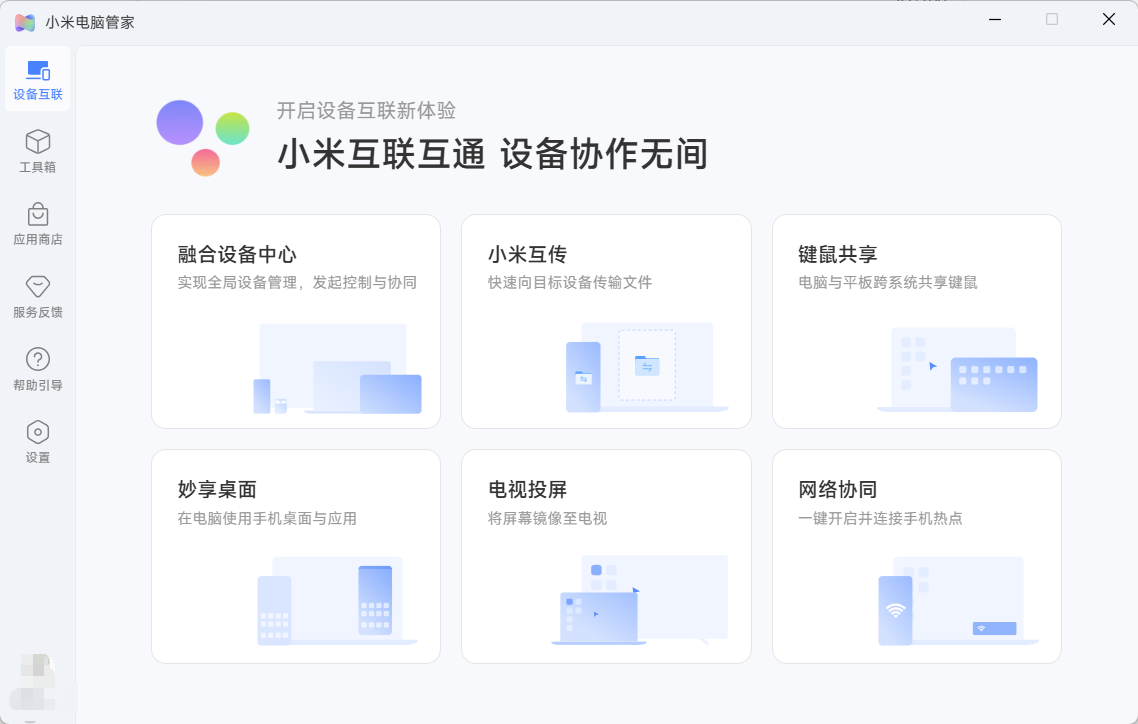This screenshot has width=1138, height=724.
Task: Open the 帮助引导 help icon
Action: pos(38,360)
